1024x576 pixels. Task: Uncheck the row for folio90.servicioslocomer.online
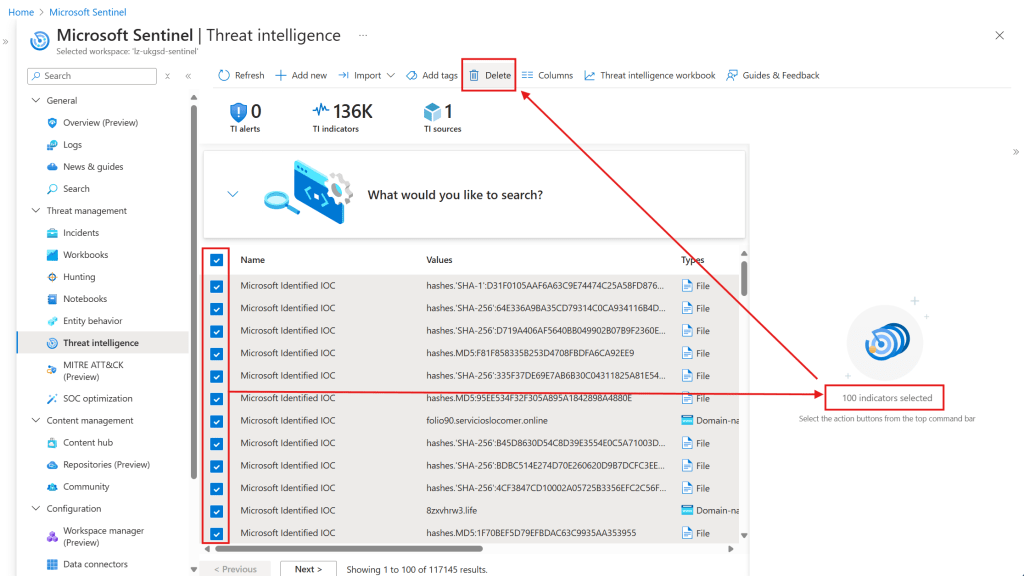click(x=216, y=421)
